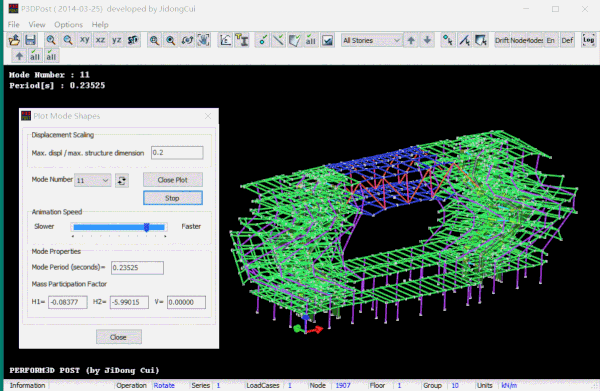Click the Save floppy disk icon
This screenshot has width=600, height=391.
click(31, 40)
